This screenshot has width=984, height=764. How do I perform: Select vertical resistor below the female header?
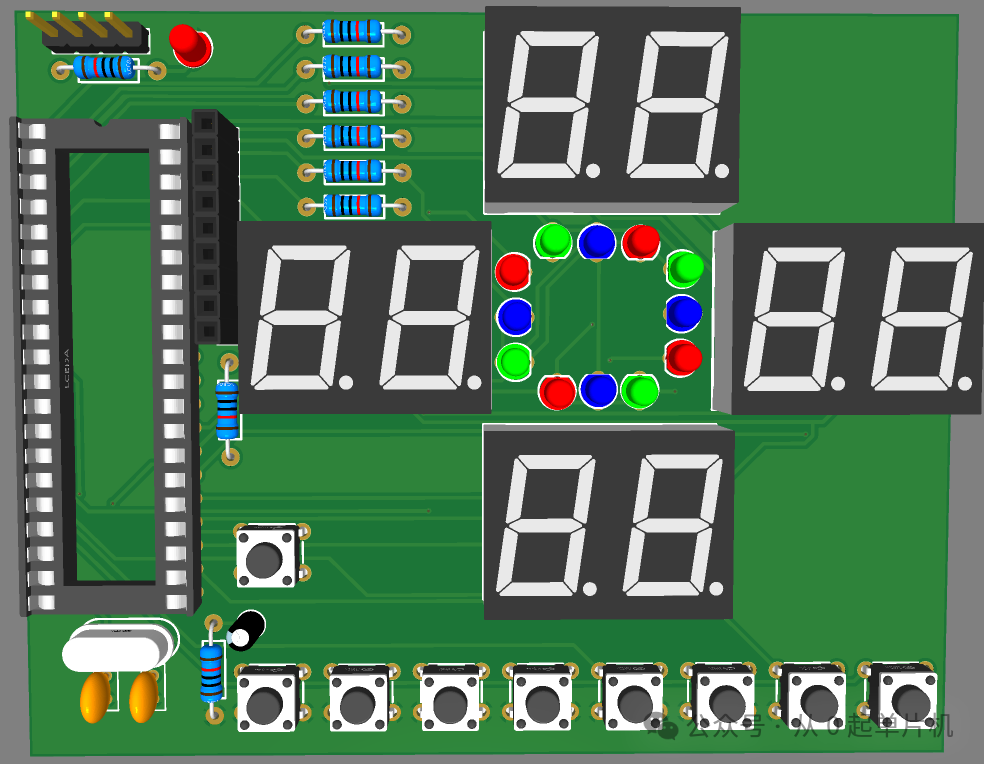pyautogui.click(x=228, y=409)
